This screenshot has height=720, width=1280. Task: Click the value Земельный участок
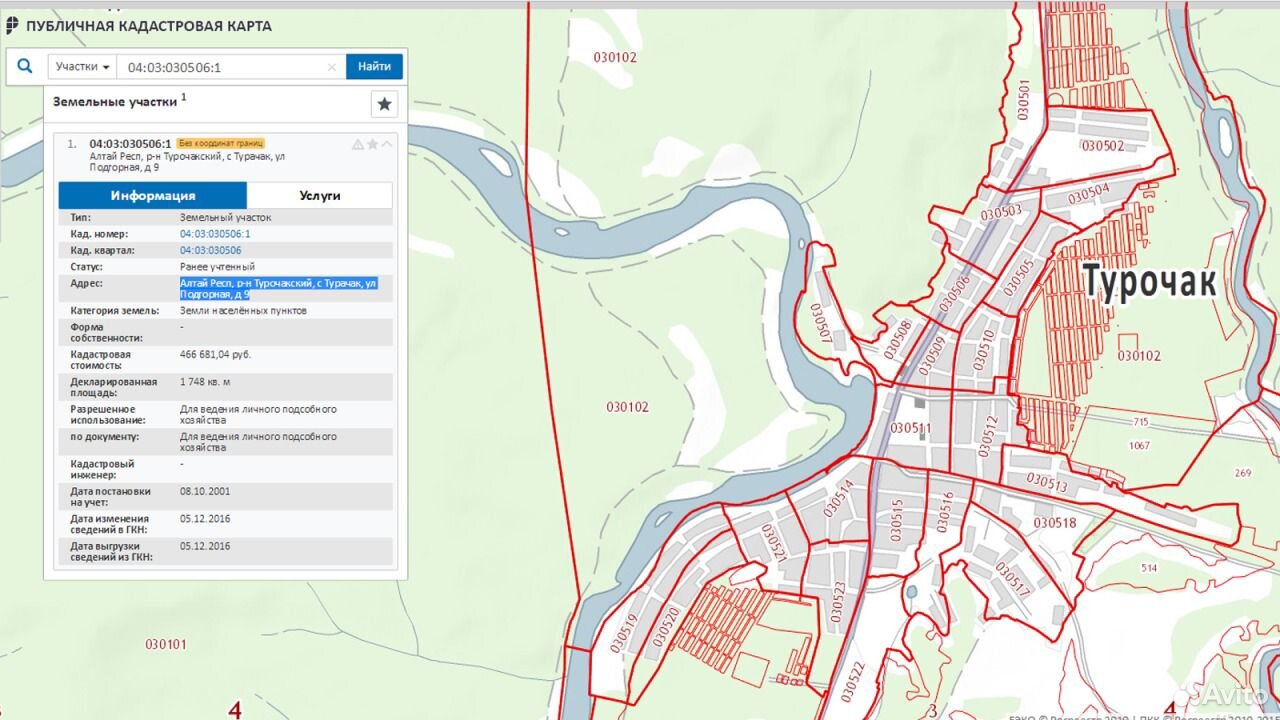click(x=225, y=217)
